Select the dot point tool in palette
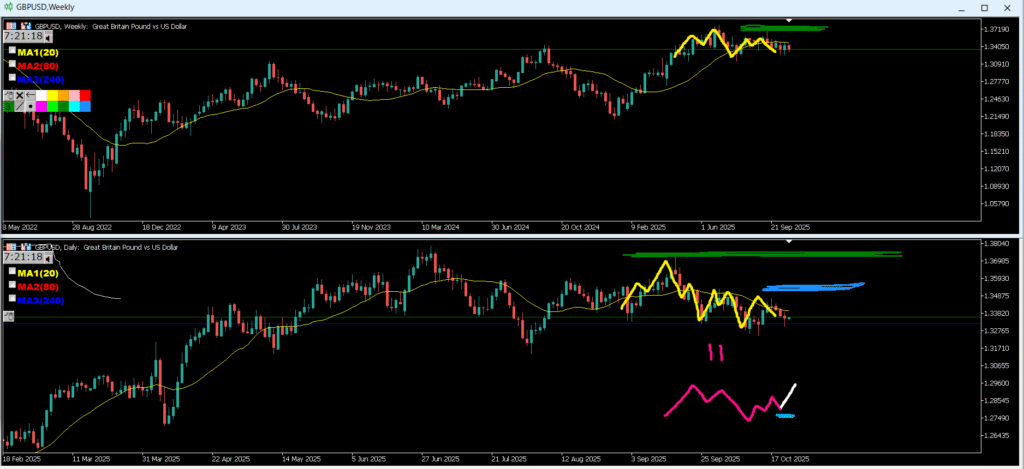 point(31,106)
